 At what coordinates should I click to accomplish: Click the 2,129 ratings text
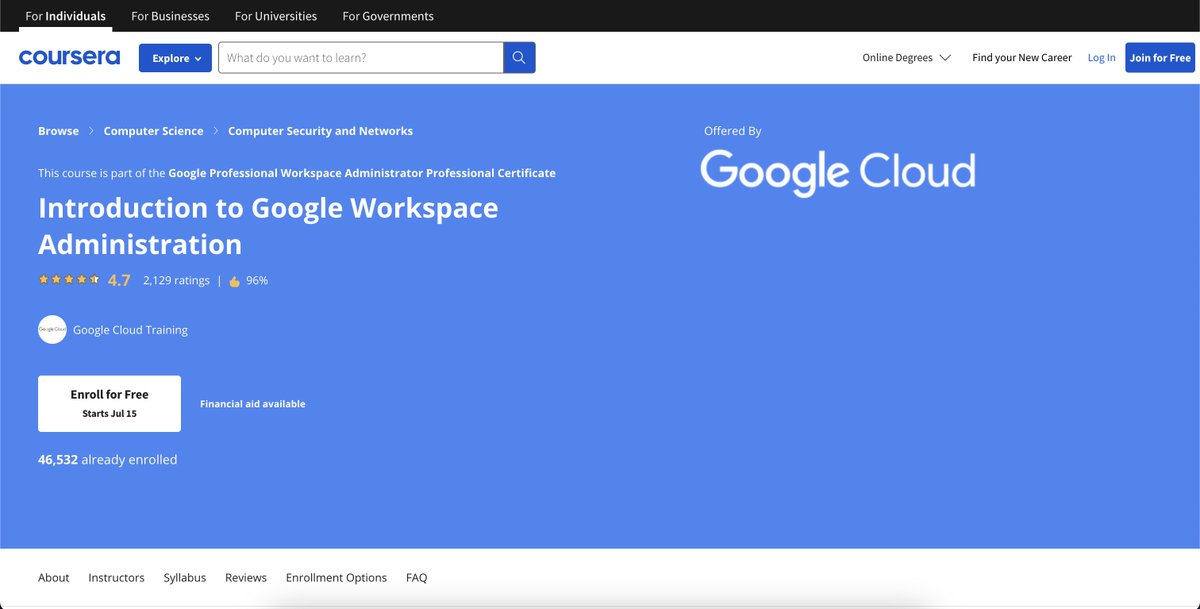click(x=176, y=281)
